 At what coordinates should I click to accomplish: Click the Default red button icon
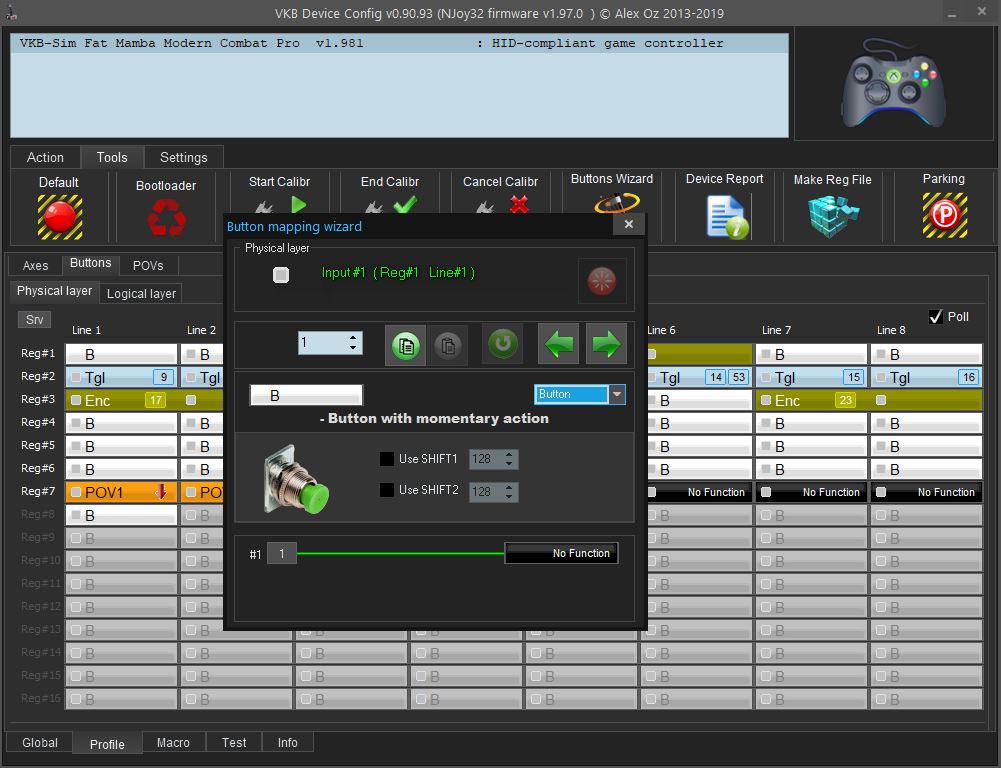pyautogui.click(x=59, y=217)
